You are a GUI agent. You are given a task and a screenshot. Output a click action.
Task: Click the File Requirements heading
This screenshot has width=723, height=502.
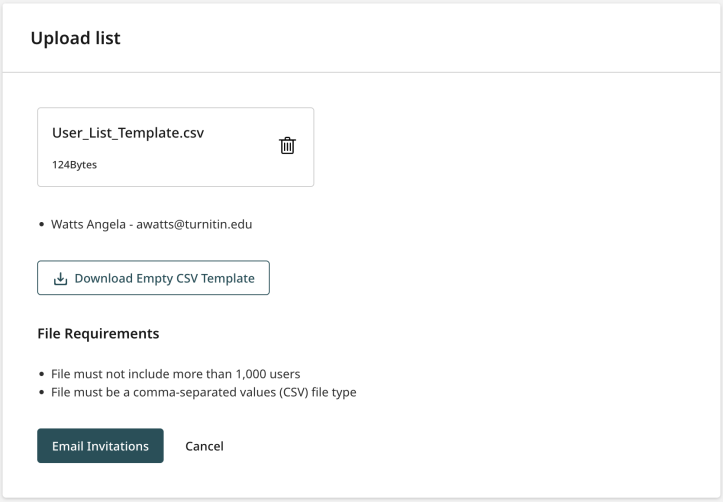[x=98, y=333]
